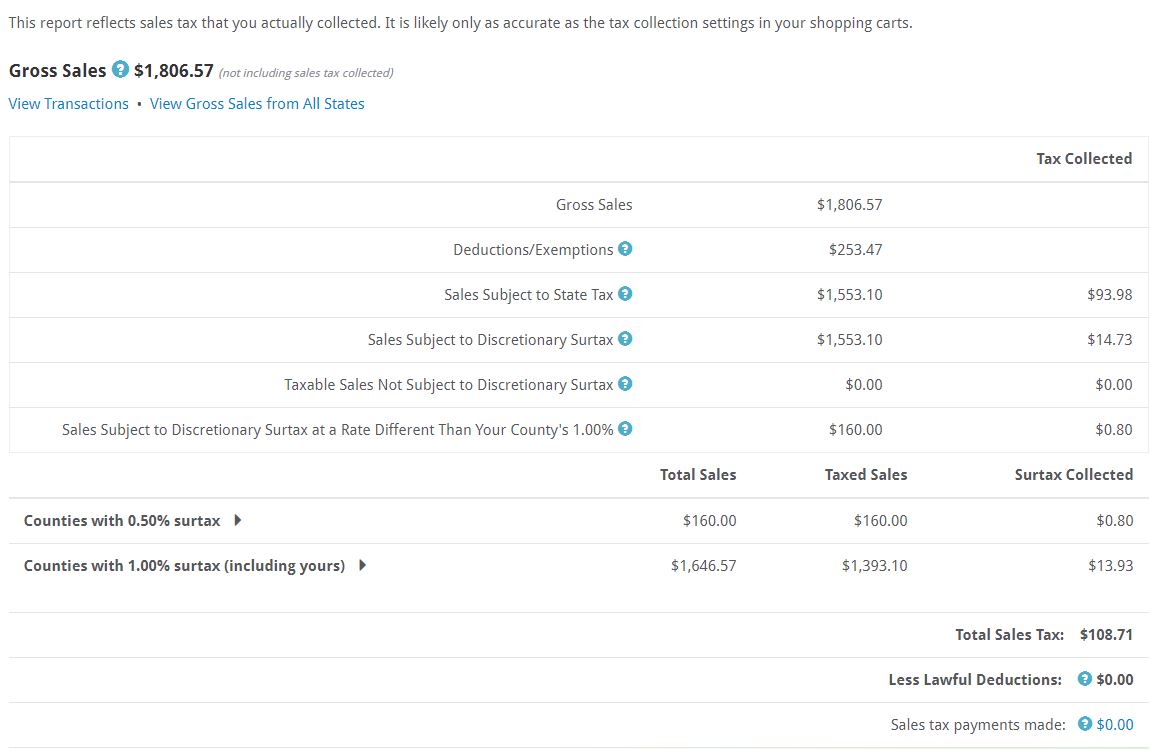Show help icon for Sales tax payments made
The height and width of the screenshot is (749, 1151).
coord(1084,724)
